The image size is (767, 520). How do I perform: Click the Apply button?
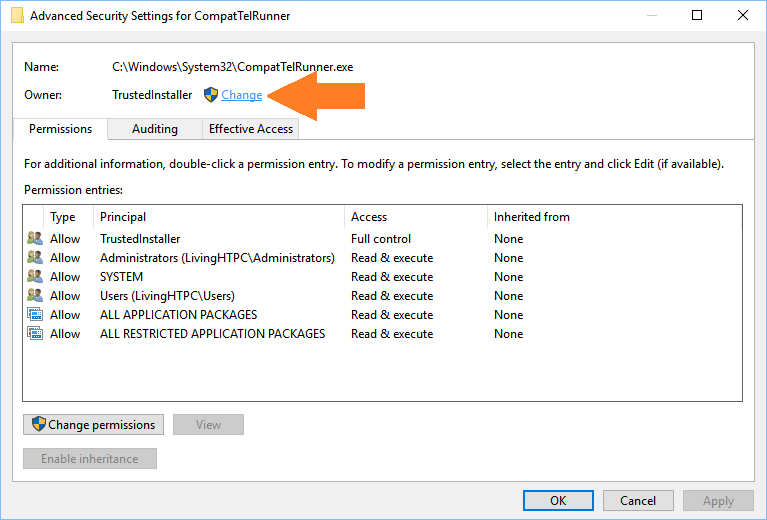718,500
